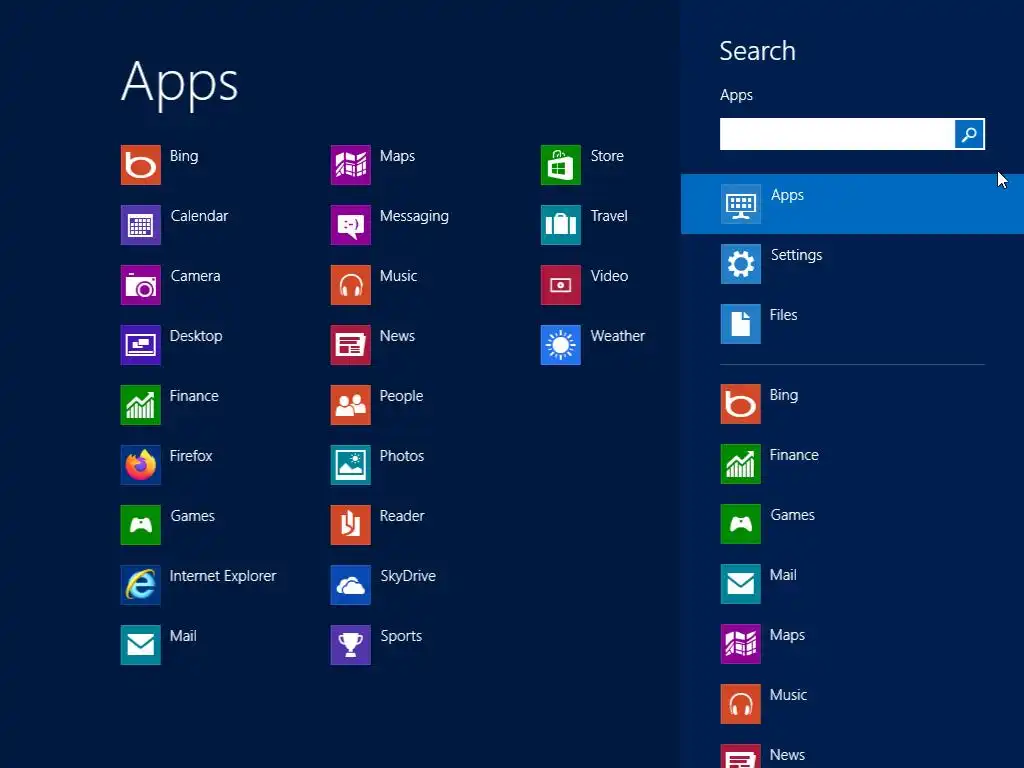Select Files search category
This screenshot has height=768, width=1024.
point(852,324)
